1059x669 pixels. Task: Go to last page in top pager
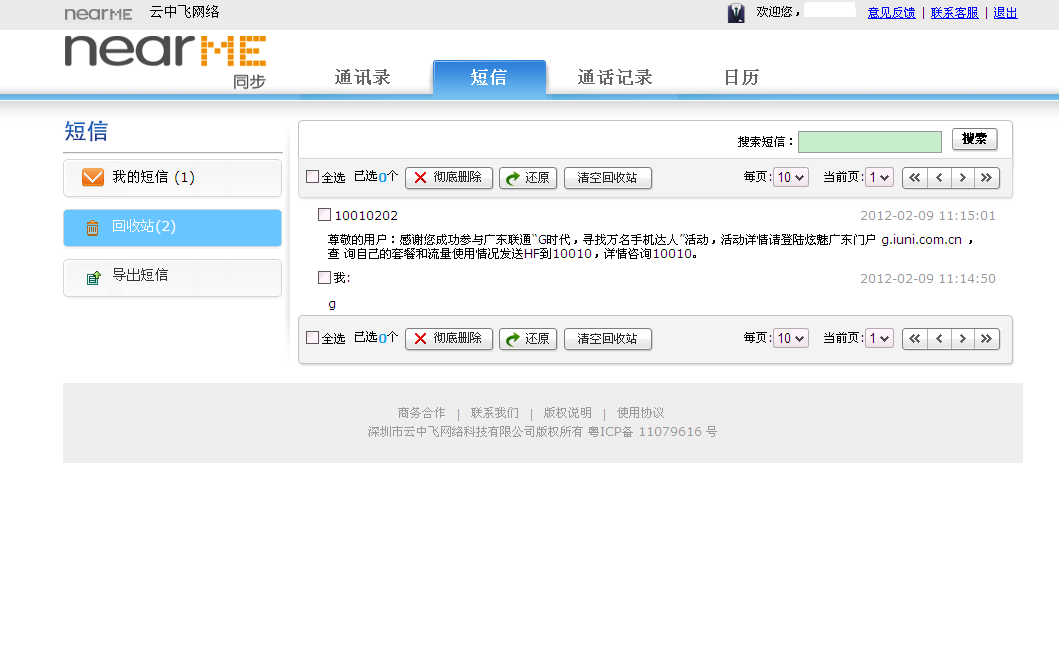pyautogui.click(x=987, y=178)
